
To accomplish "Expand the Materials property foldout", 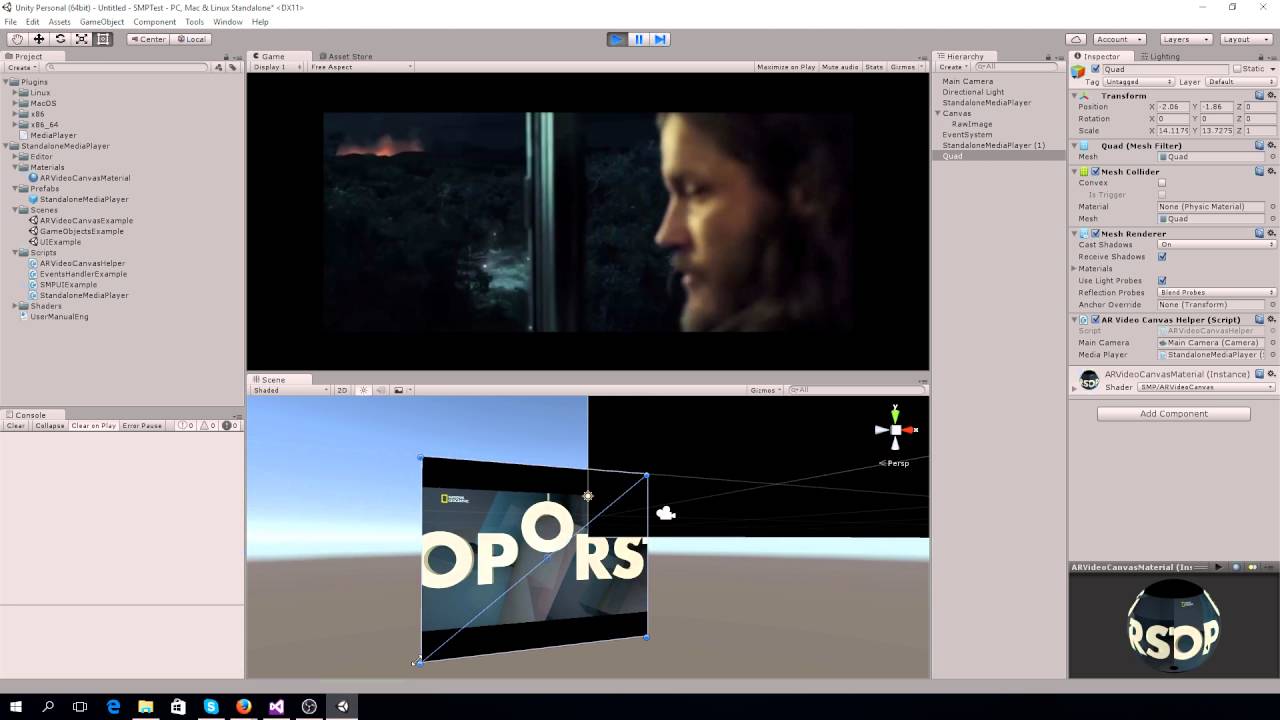I will [1075, 268].
